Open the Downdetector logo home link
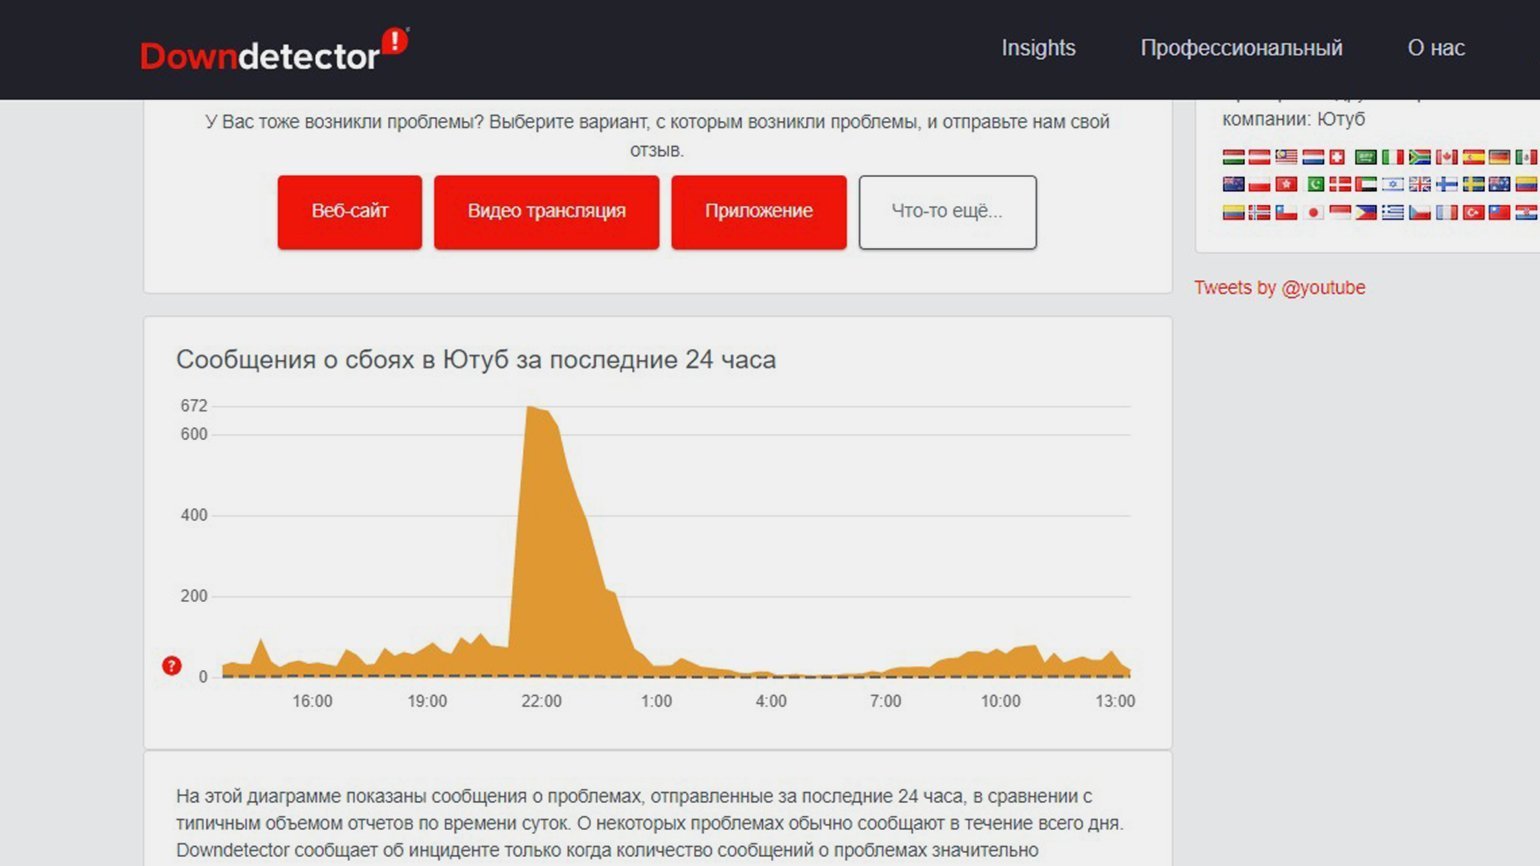Image resolution: width=1540 pixels, height=866 pixels. [x=273, y=50]
